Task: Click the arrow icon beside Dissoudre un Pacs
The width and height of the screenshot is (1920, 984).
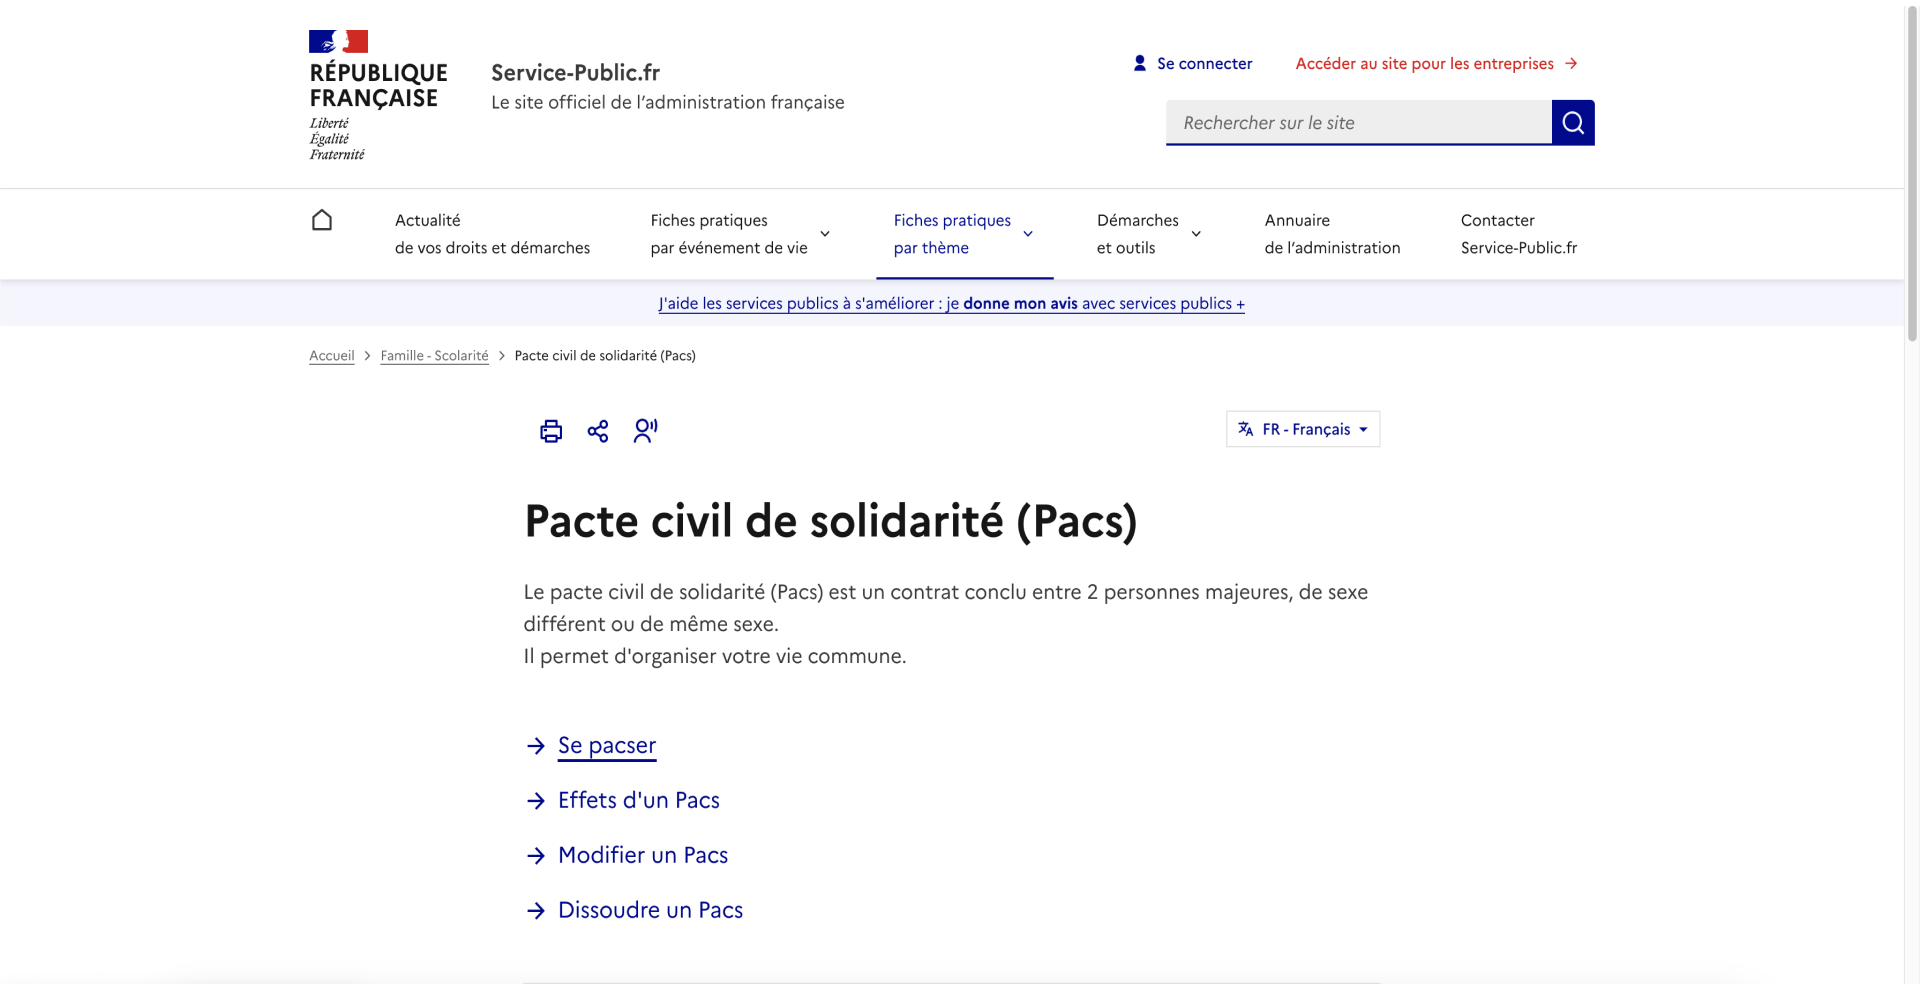Action: [536, 911]
